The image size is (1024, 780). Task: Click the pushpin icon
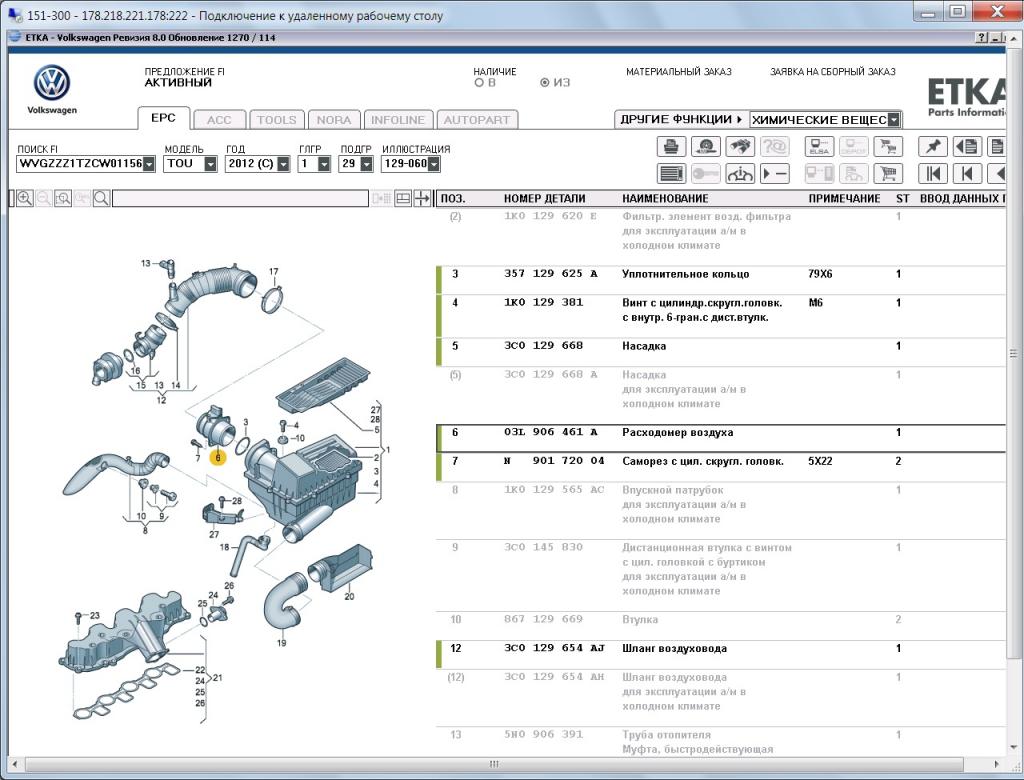click(933, 146)
